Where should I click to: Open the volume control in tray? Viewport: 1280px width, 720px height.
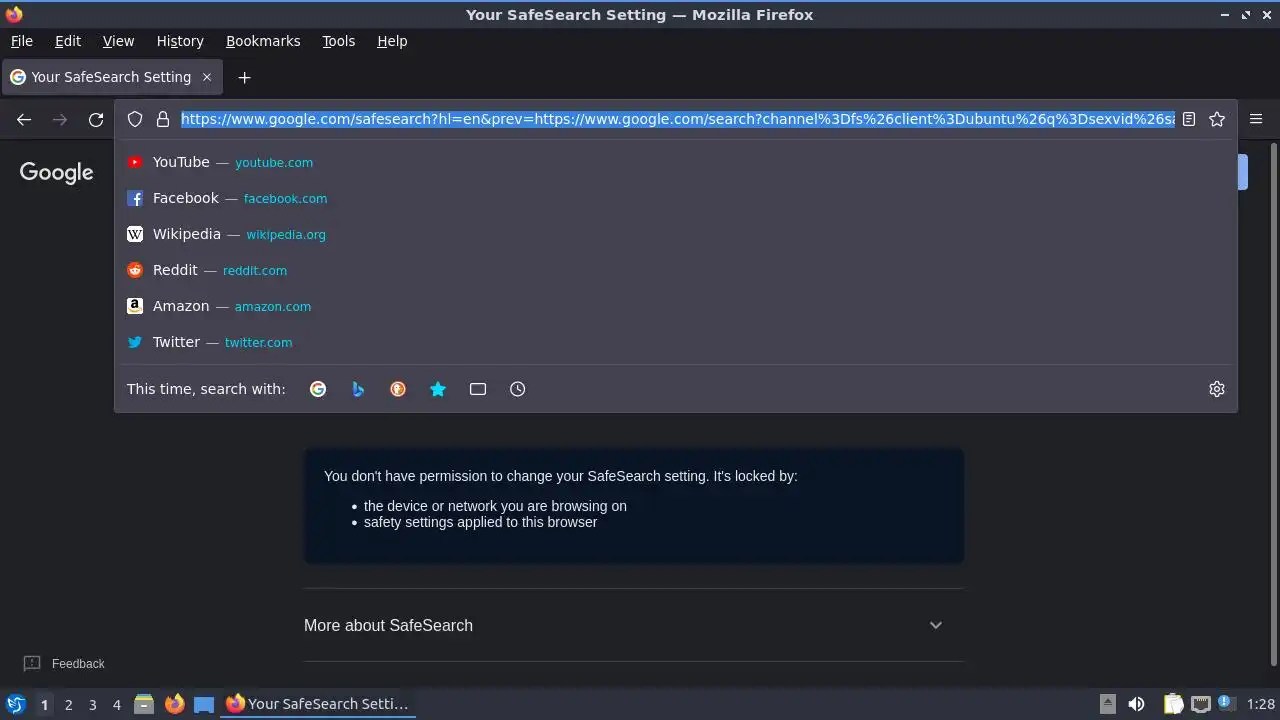pos(1136,704)
